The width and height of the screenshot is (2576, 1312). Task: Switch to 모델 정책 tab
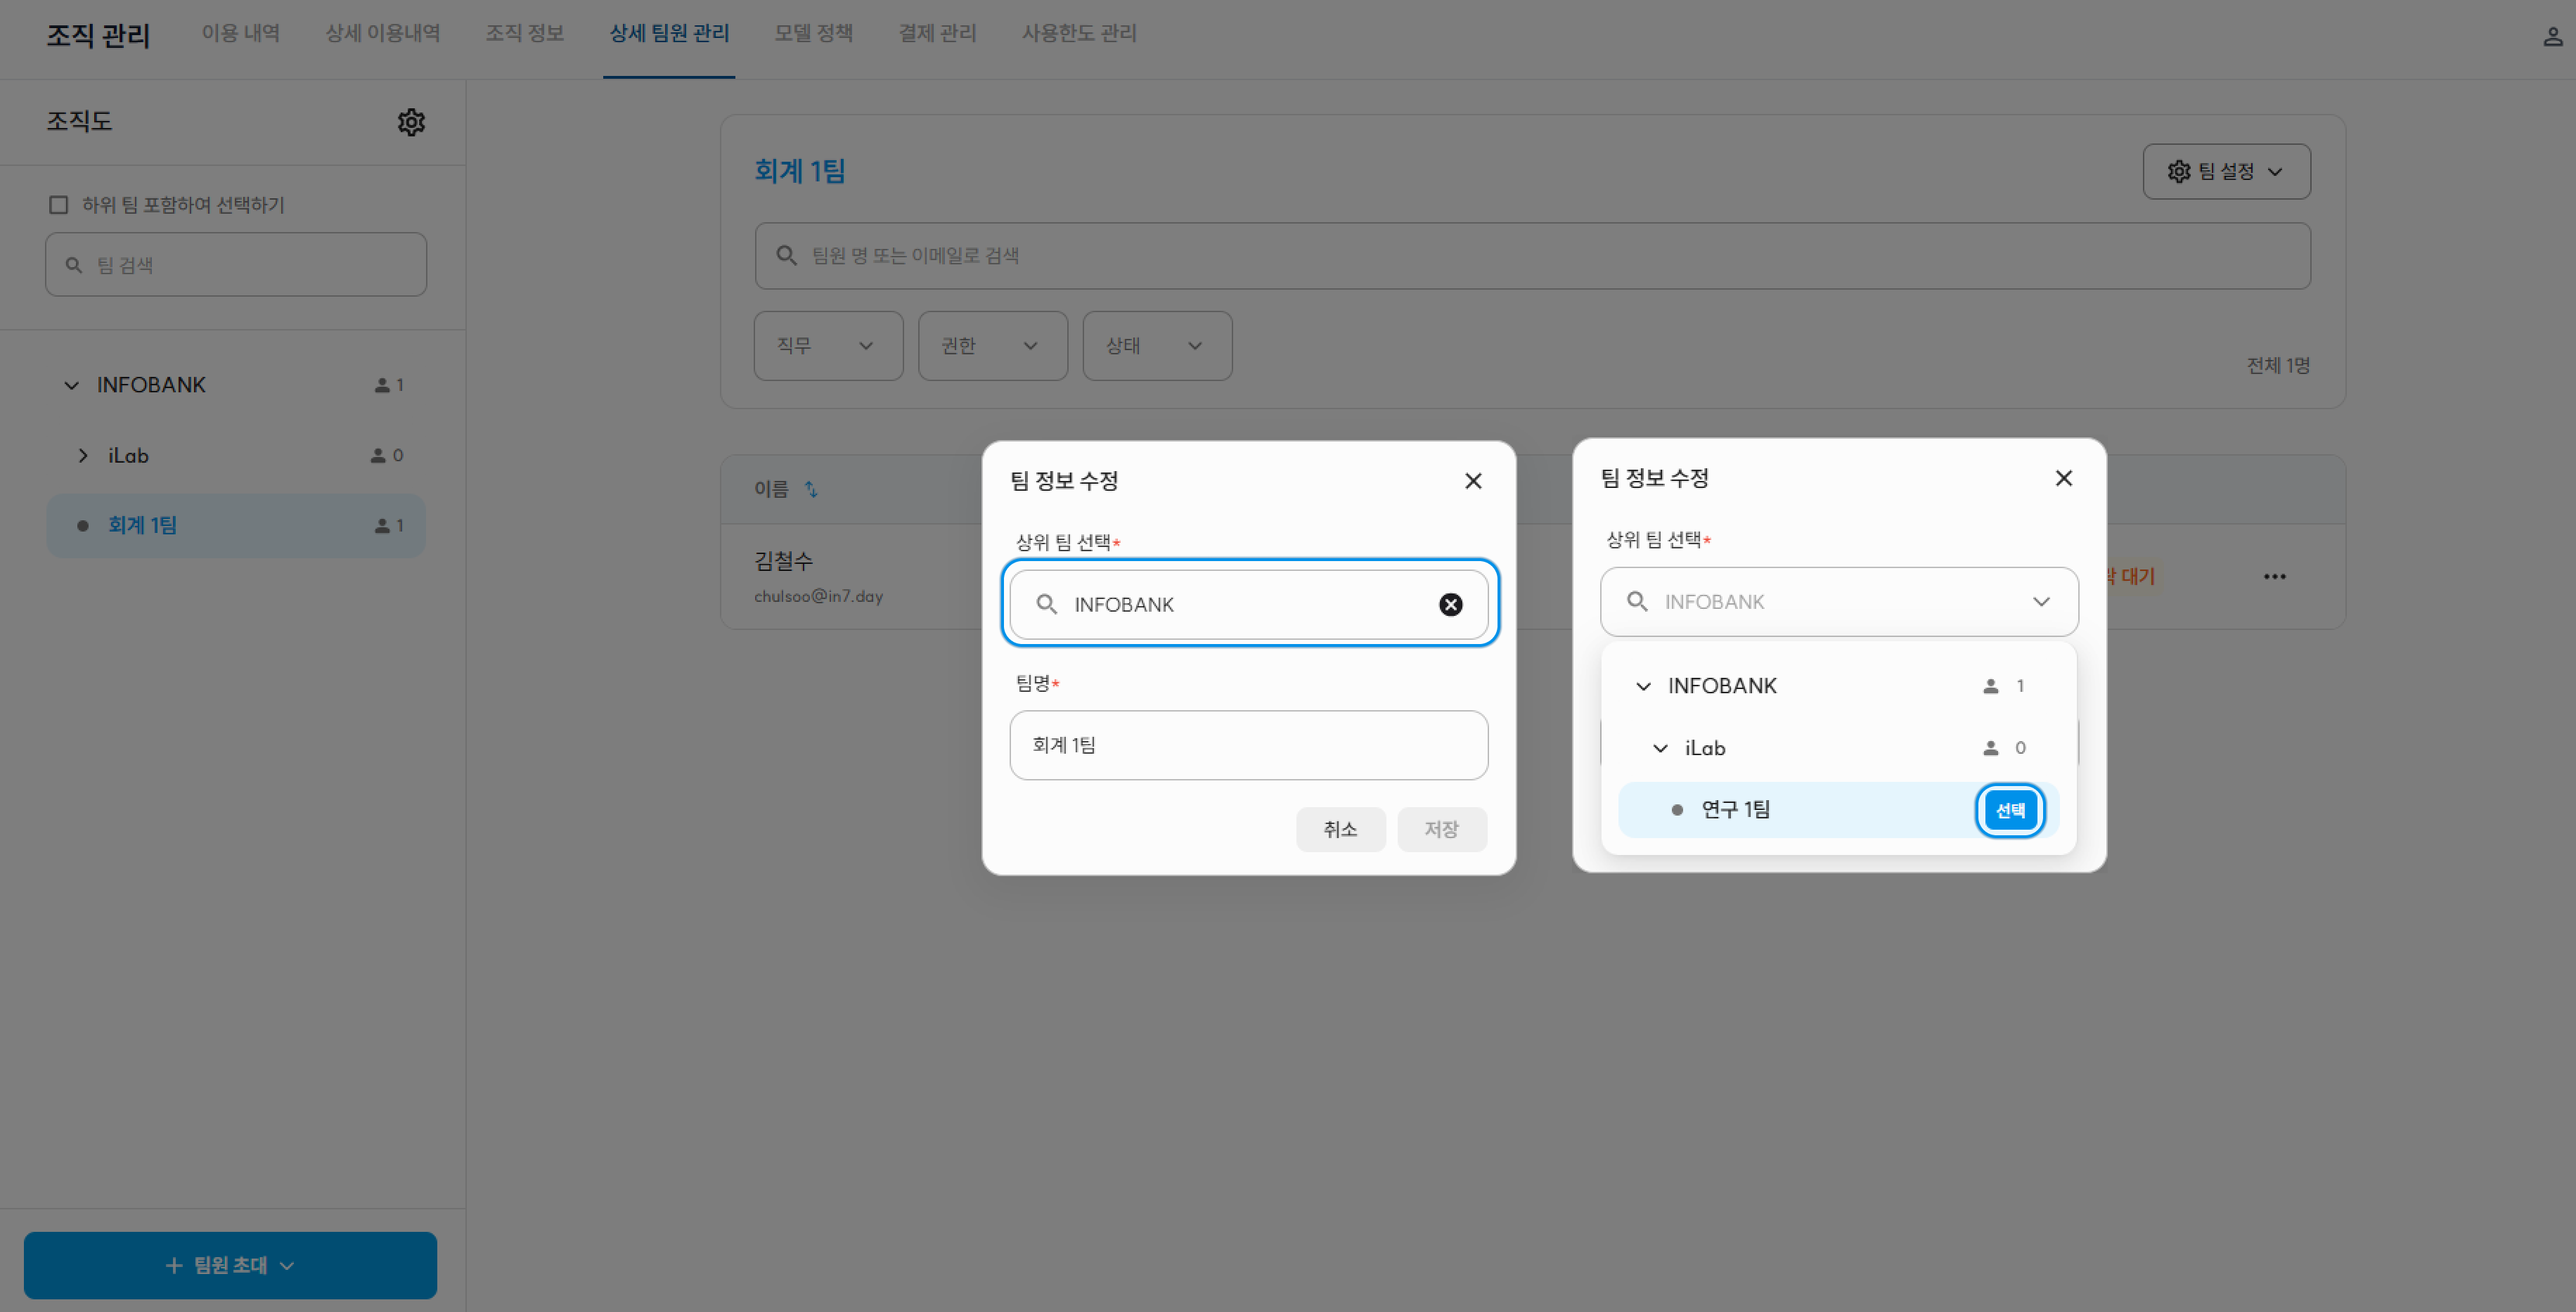click(813, 33)
